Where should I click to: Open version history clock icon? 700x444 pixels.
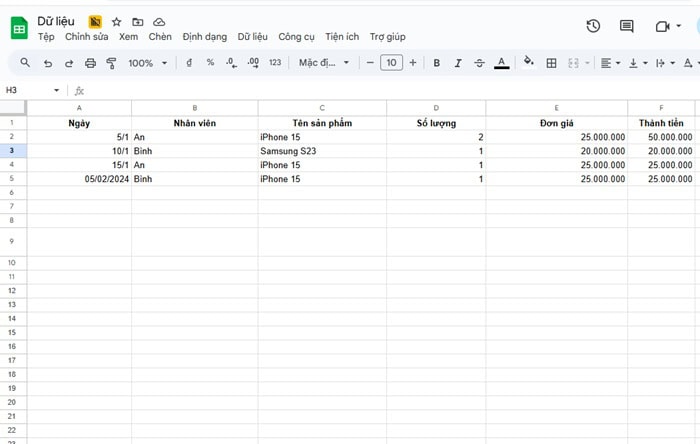click(x=593, y=27)
